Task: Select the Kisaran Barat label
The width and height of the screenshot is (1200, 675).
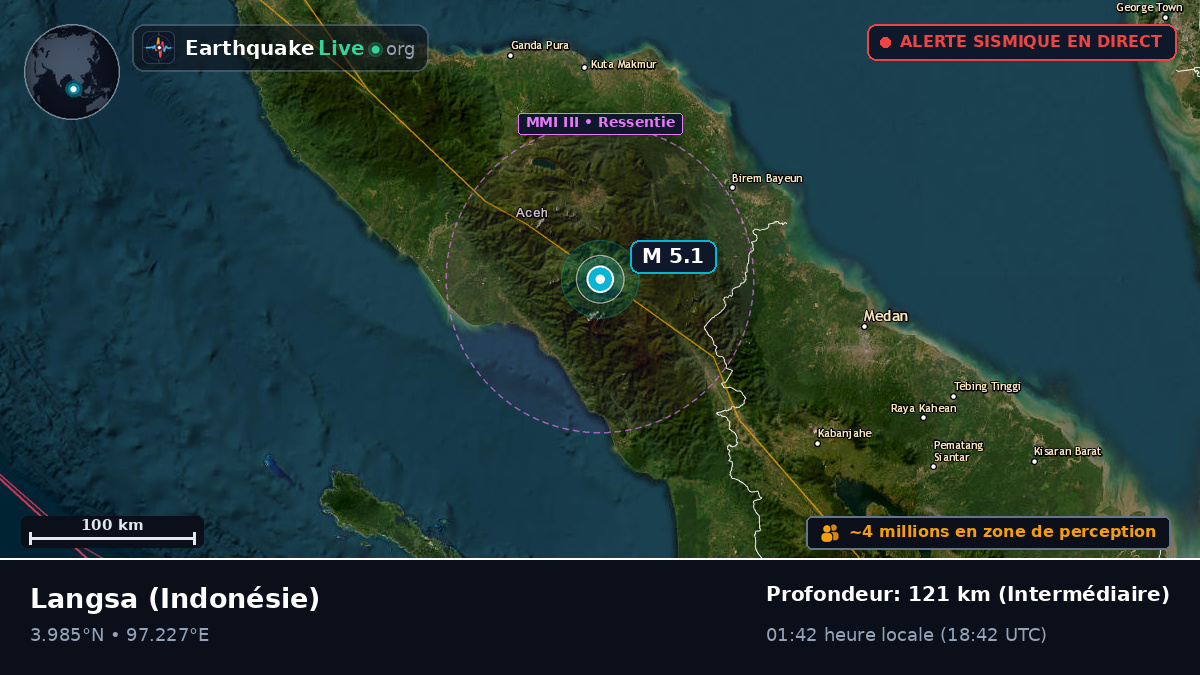Action: click(1067, 451)
